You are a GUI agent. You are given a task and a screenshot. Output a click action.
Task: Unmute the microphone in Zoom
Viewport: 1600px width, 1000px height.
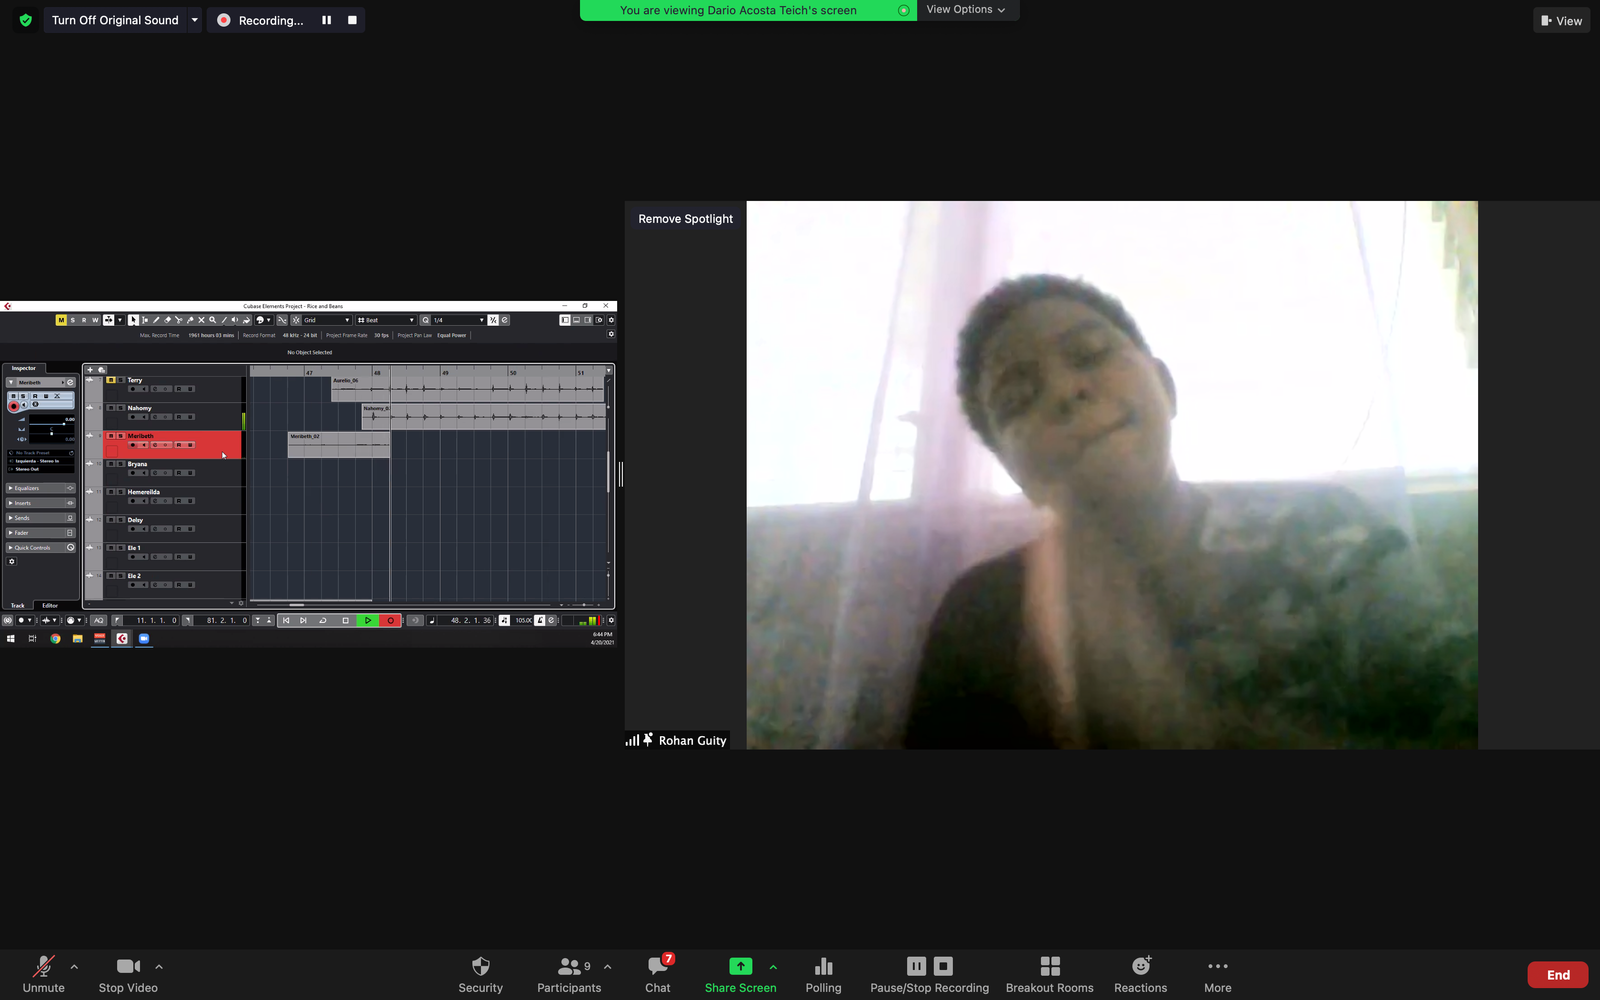tap(43, 973)
